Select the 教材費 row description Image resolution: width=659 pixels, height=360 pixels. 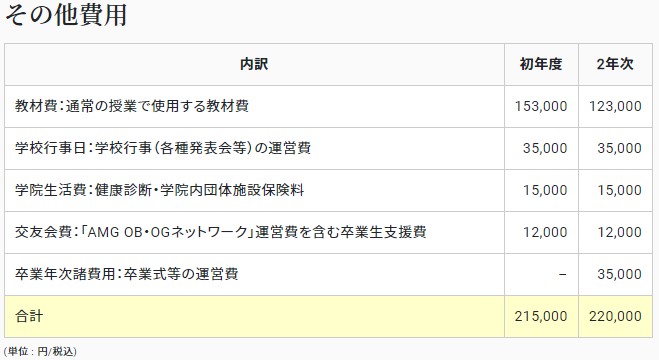click(132, 106)
